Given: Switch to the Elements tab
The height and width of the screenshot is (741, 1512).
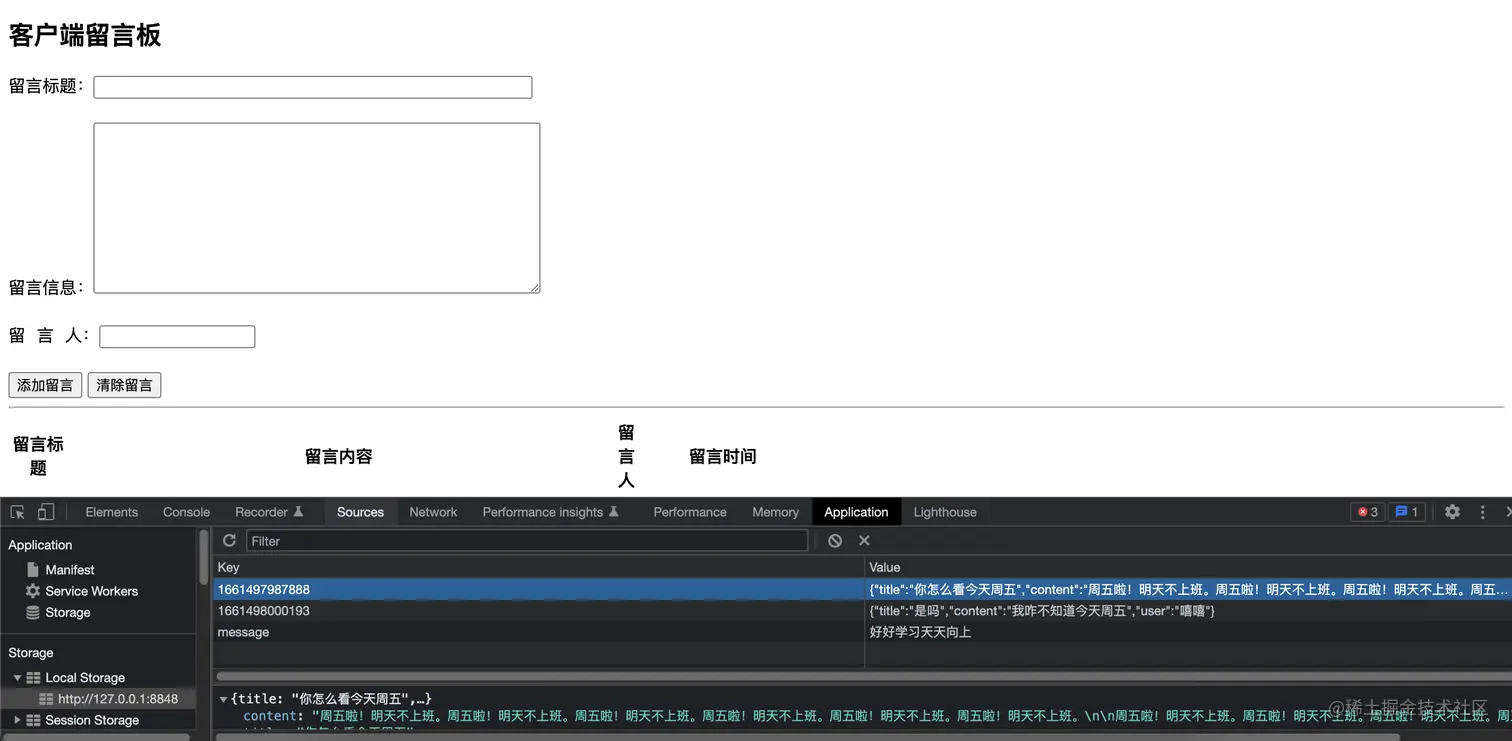Looking at the screenshot, I should (112, 512).
